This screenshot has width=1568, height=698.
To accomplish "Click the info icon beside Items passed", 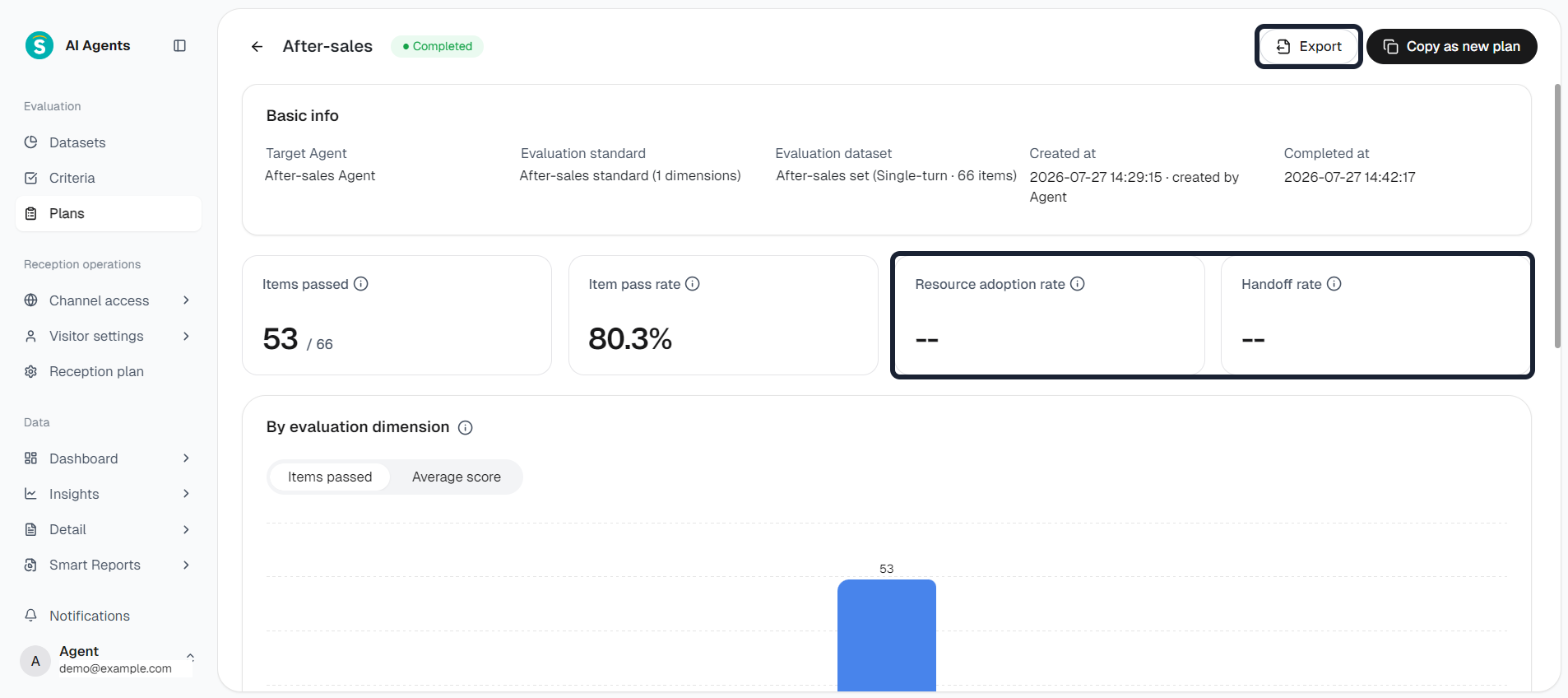I will click(x=361, y=284).
